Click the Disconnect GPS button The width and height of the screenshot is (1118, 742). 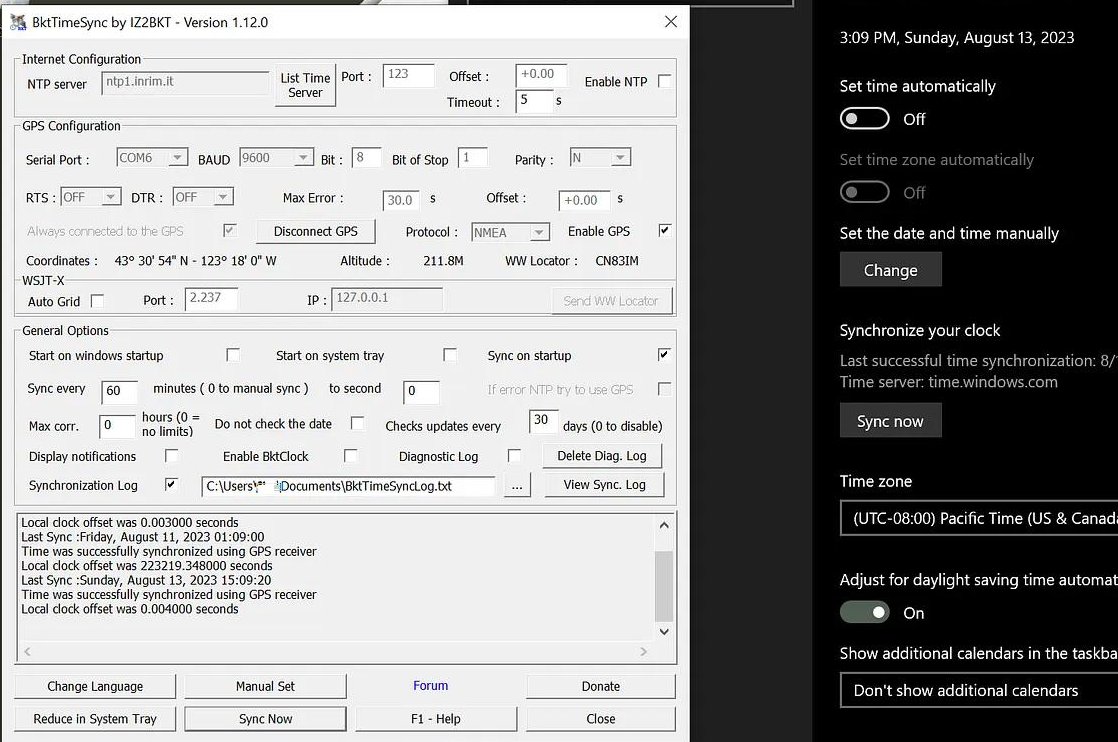click(x=316, y=231)
